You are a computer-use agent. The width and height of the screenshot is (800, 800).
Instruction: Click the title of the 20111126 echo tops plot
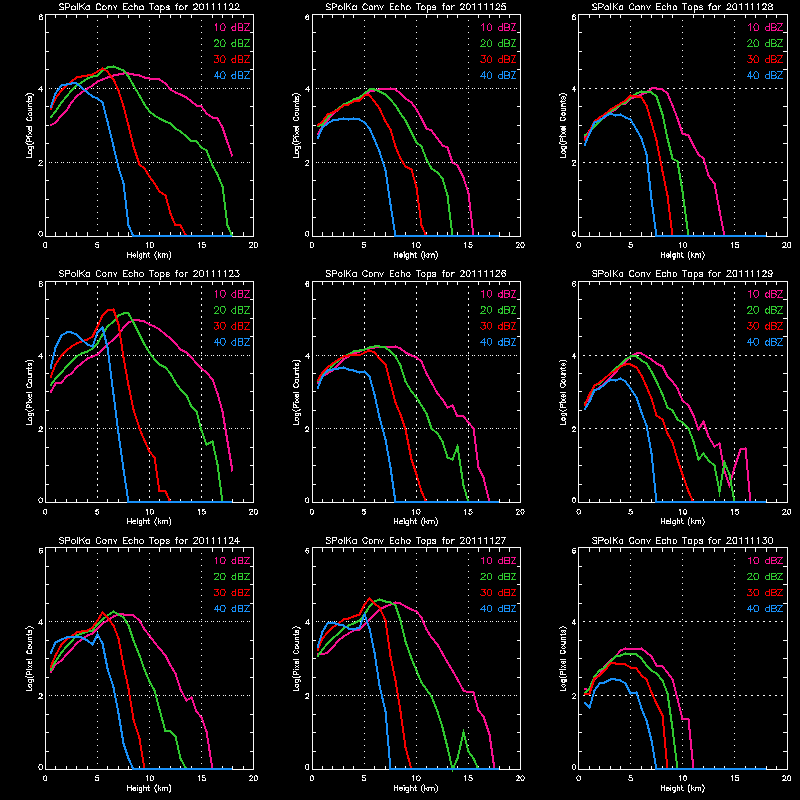[416, 273]
